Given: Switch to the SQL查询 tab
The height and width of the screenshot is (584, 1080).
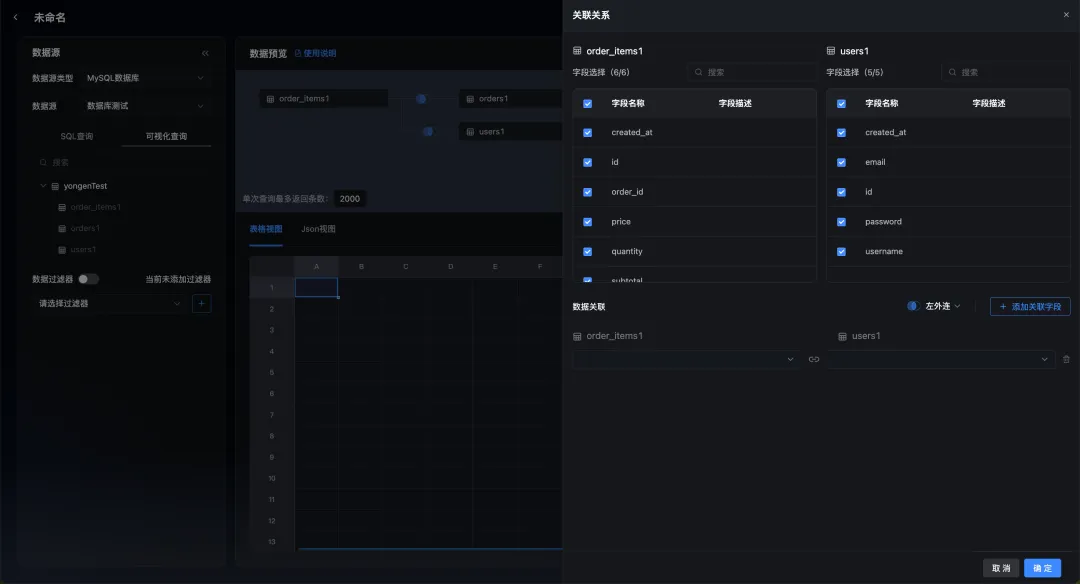Looking at the screenshot, I should [x=77, y=136].
